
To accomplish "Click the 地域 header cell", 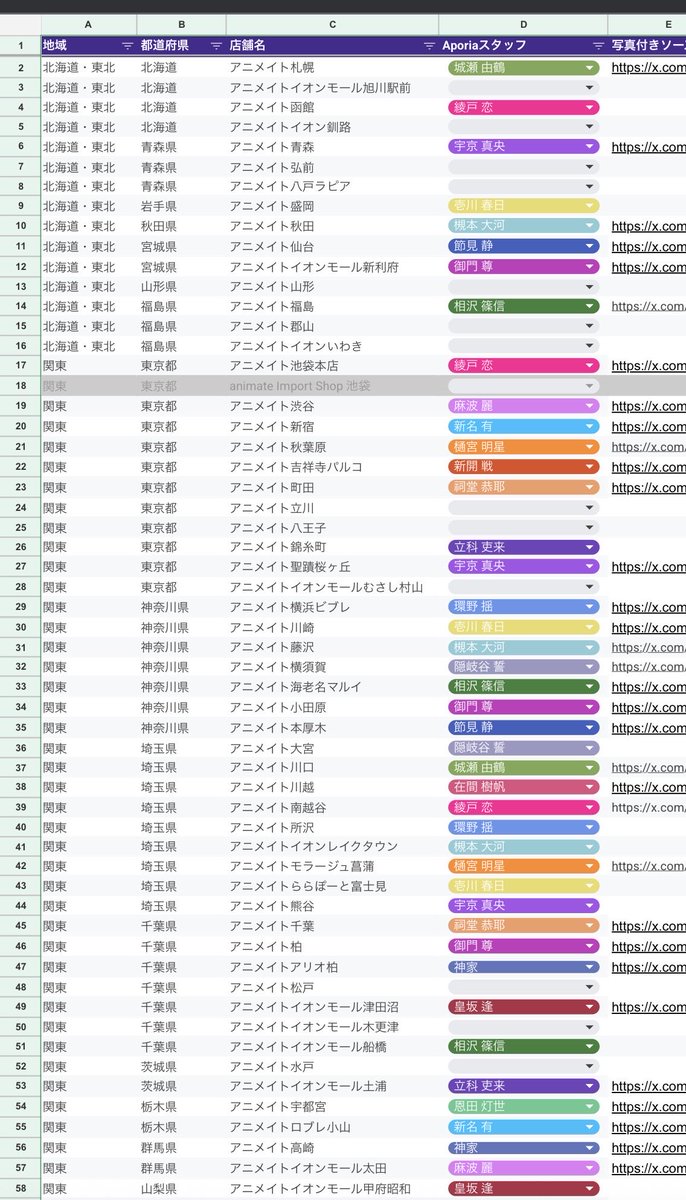I will pyautogui.click(x=89, y=45).
